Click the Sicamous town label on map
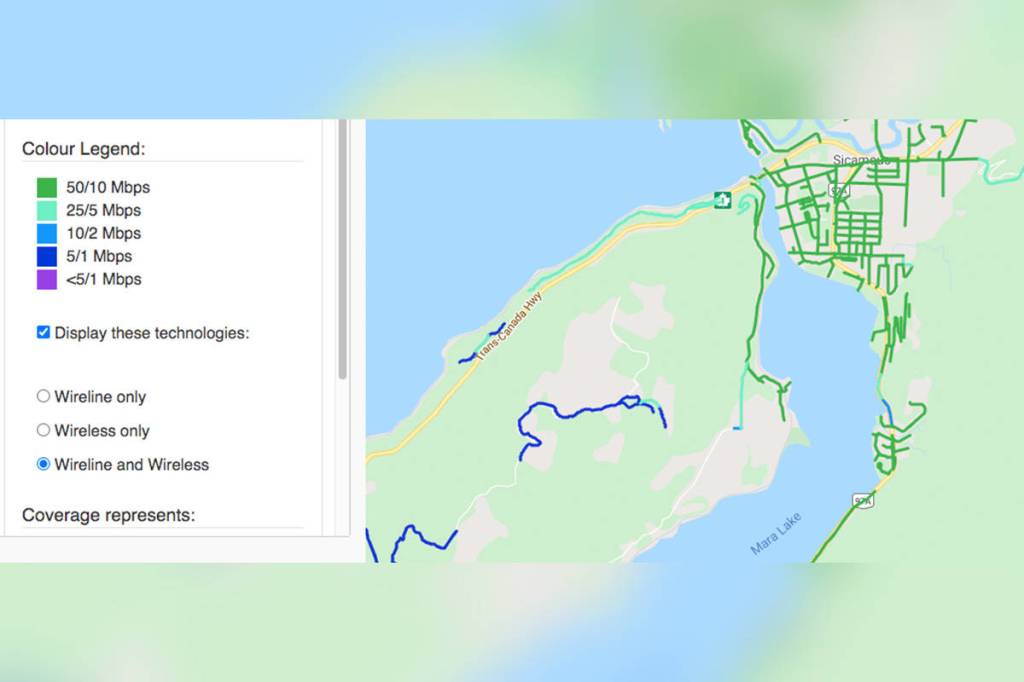Image resolution: width=1024 pixels, height=682 pixels. (860, 160)
